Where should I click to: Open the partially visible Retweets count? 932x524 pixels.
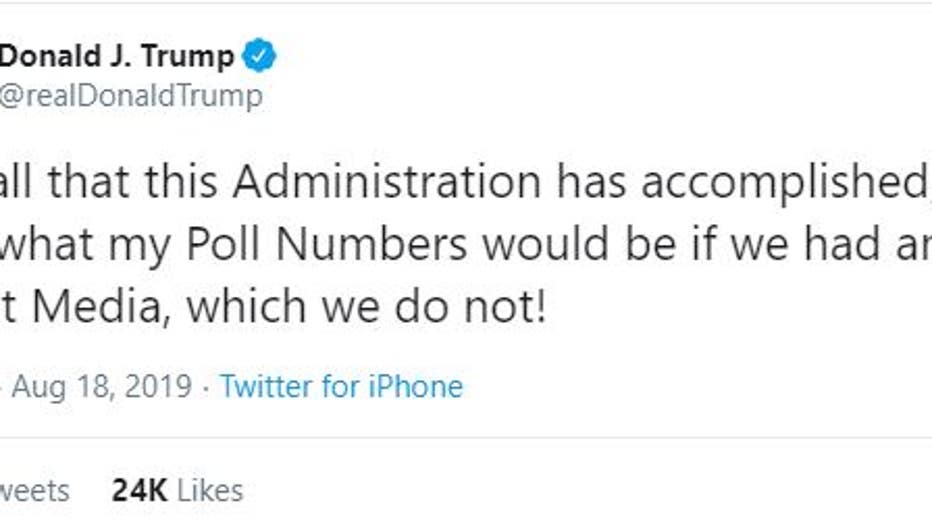coord(35,491)
